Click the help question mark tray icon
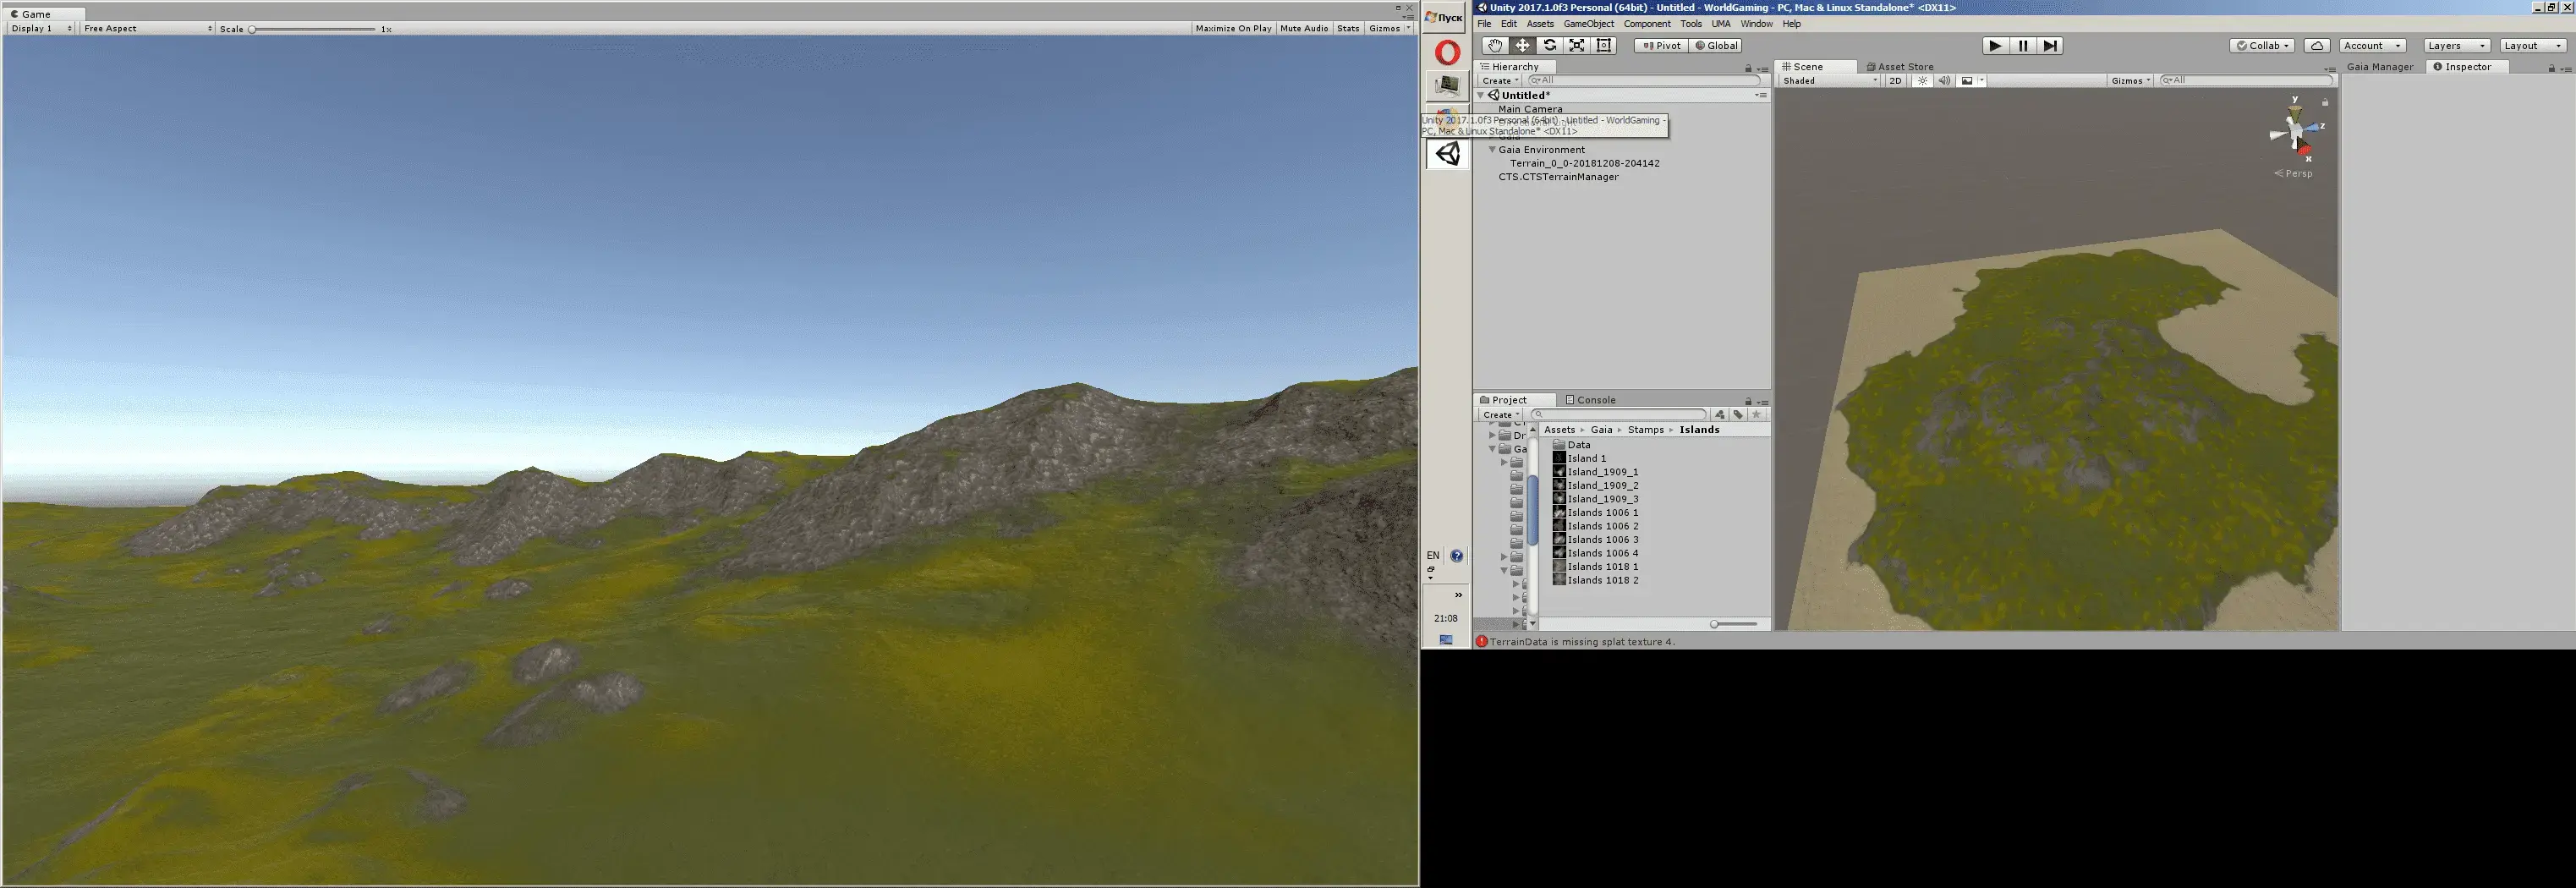Screen dimensions: 2576x888 [1457, 556]
